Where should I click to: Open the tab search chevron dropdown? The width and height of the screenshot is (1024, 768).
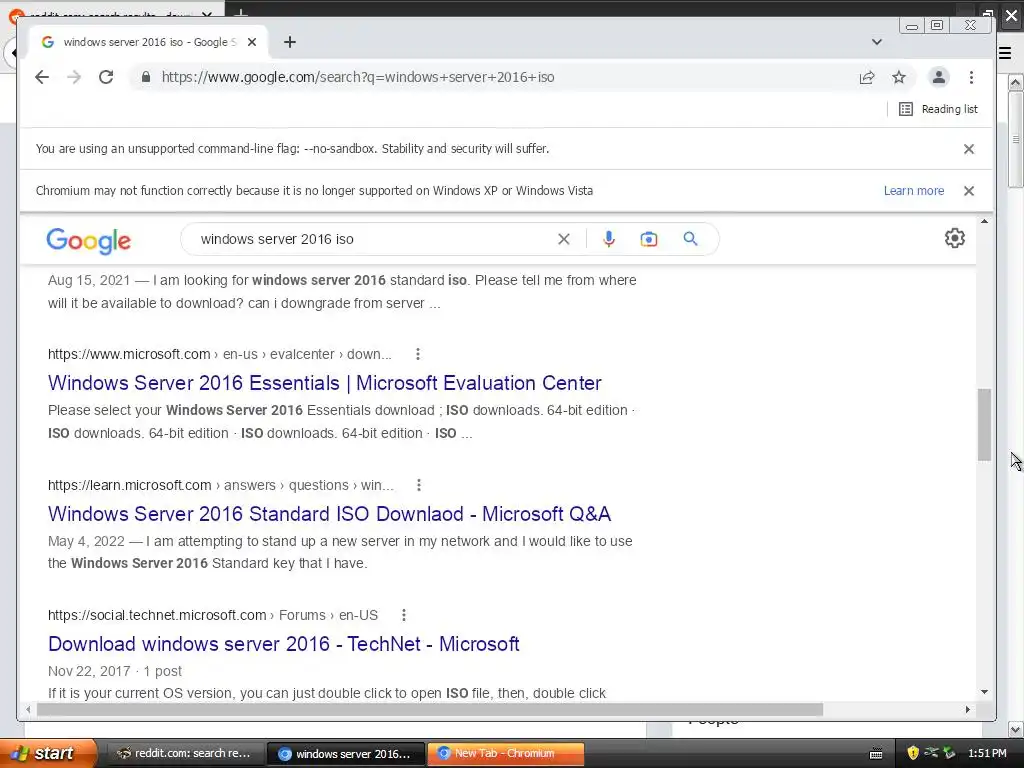coord(876,42)
